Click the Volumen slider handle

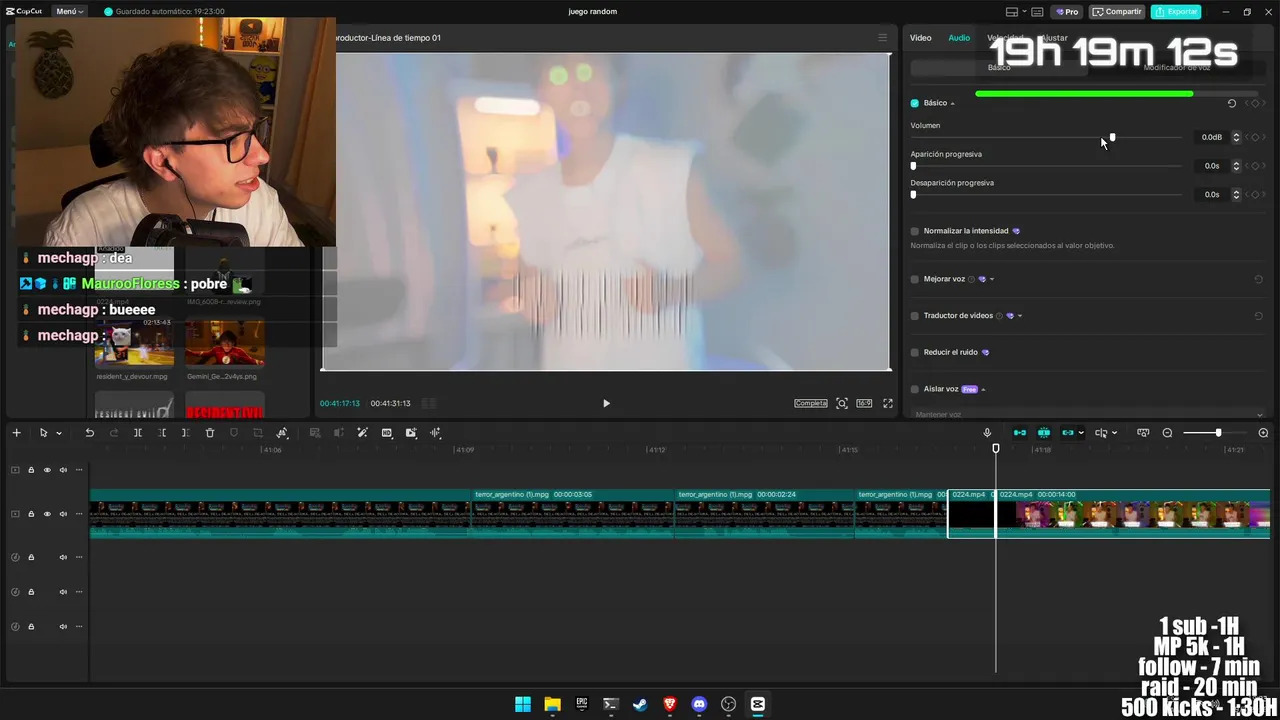tap(1112, 137)
